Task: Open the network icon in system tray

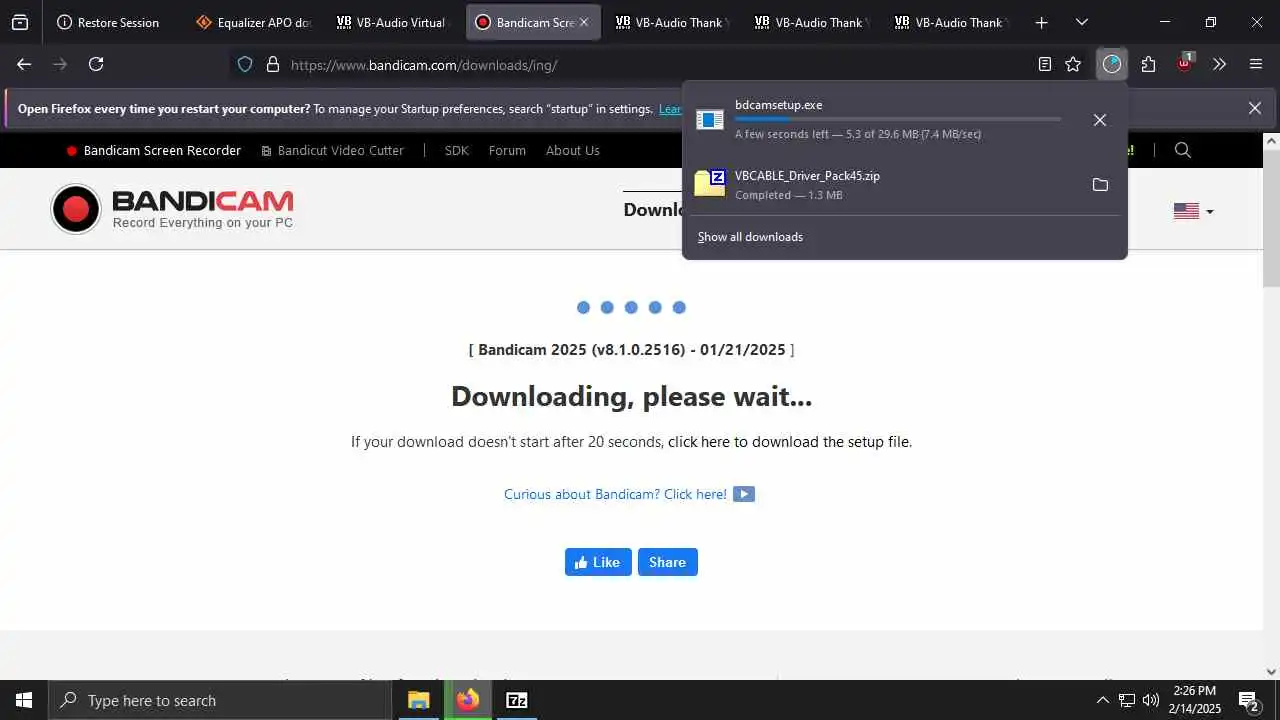Action: (1127, 700)
